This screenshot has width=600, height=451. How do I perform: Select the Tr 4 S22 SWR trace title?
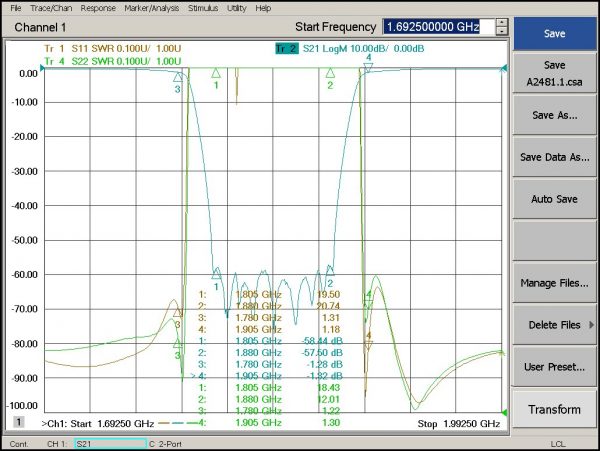point(112,61)
